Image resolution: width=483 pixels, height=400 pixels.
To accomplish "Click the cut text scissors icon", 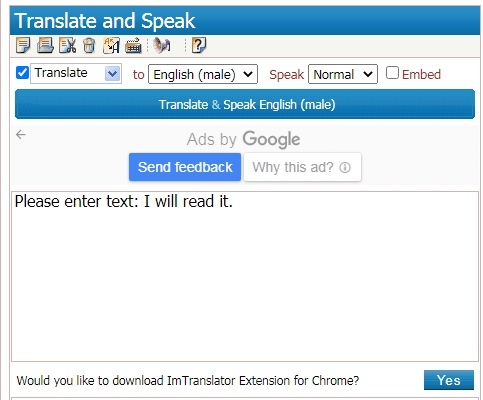I will [x=67, y=45].
